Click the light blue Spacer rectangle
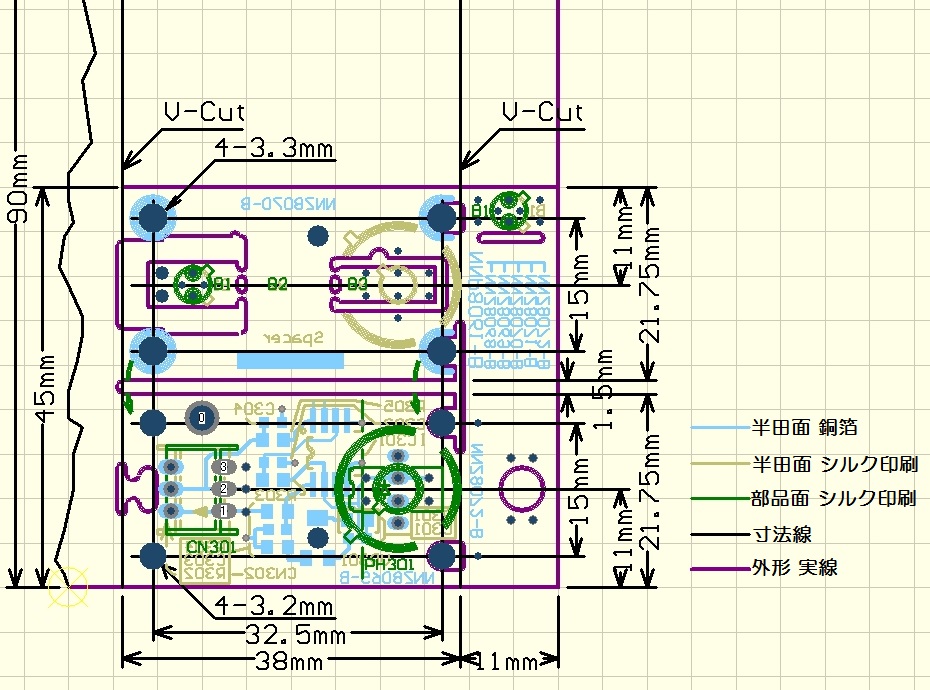This screenshot has width=930, height=690. tap(290, 360)
